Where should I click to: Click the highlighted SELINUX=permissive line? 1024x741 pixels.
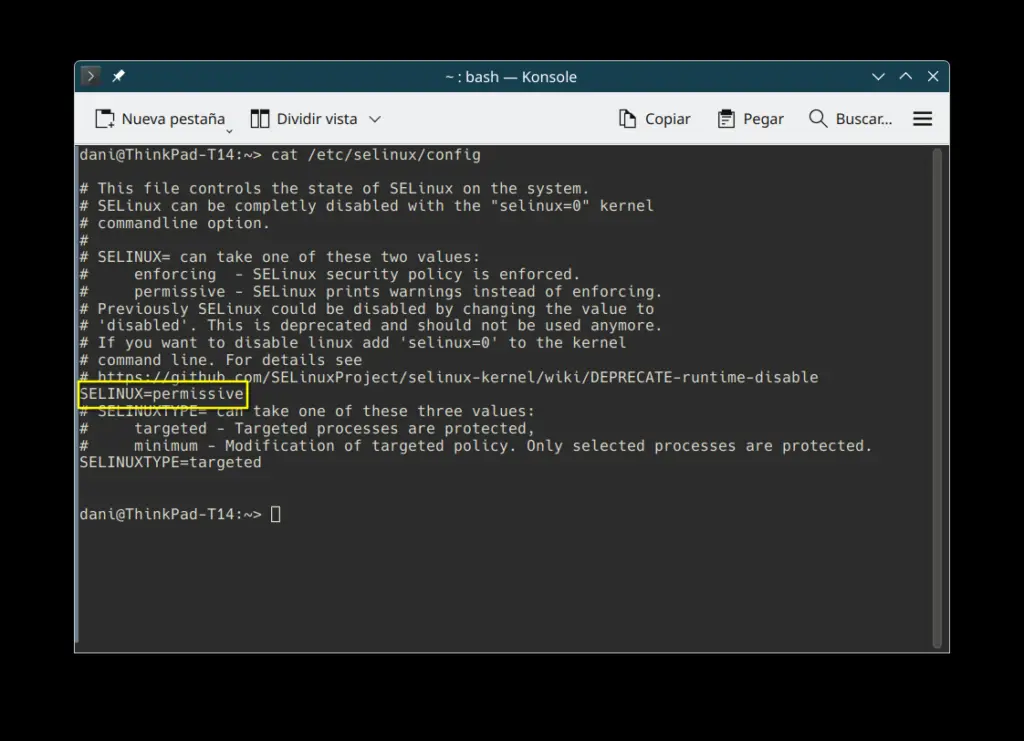tap(162, 394)
